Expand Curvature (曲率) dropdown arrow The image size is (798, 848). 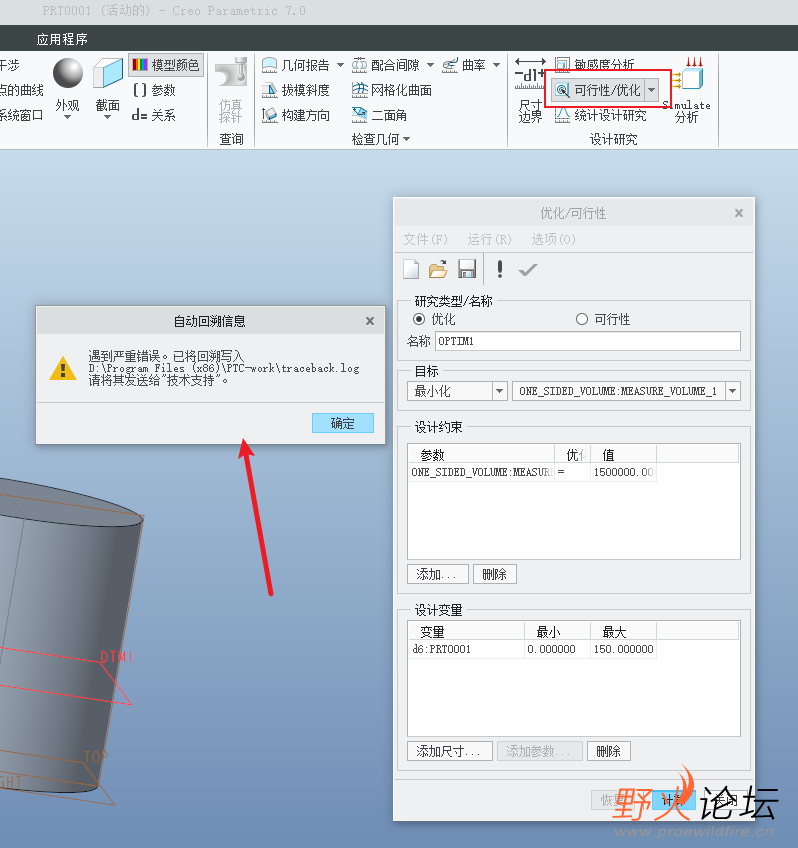click(496, 65)
